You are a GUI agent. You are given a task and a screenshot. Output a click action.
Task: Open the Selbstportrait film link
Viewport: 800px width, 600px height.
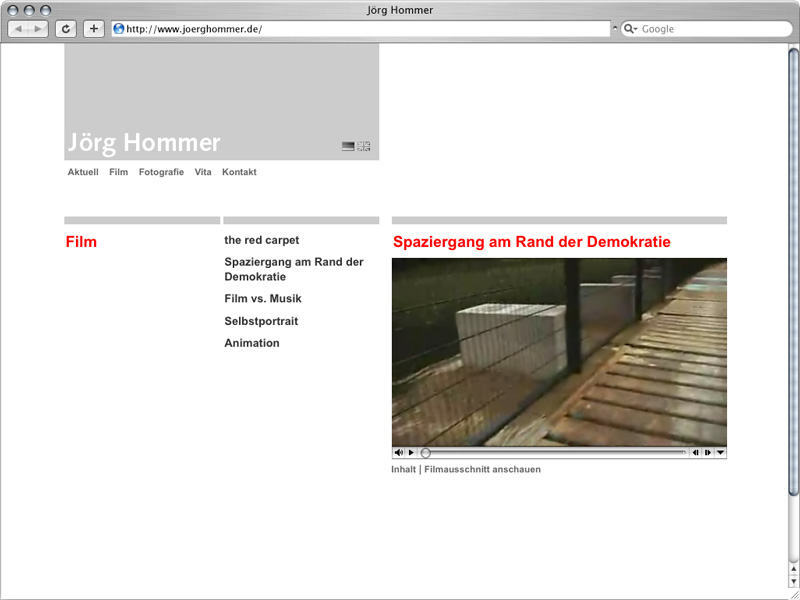pyautogui.click(x=261, y=321)
